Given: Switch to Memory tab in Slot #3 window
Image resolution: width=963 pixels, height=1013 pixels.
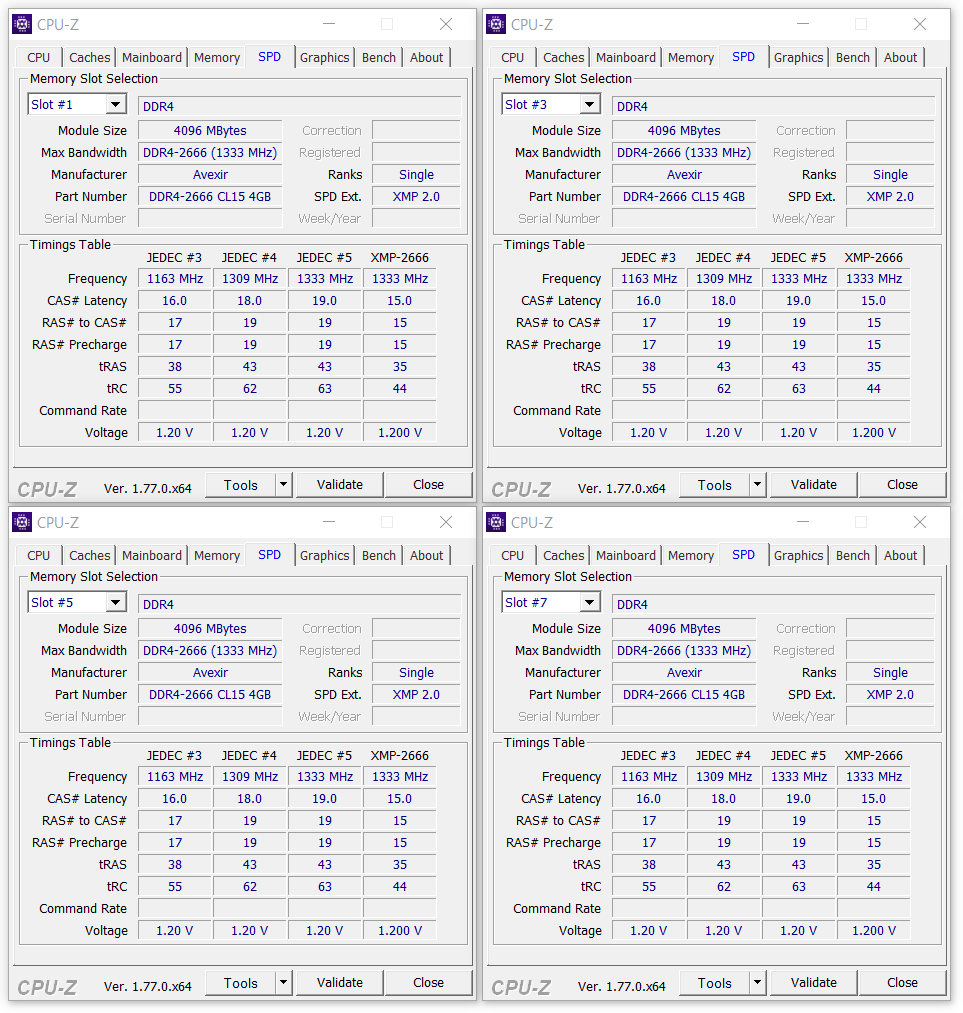Looking at the screenshot, I should pyautogui.click(x=691, y=57).
